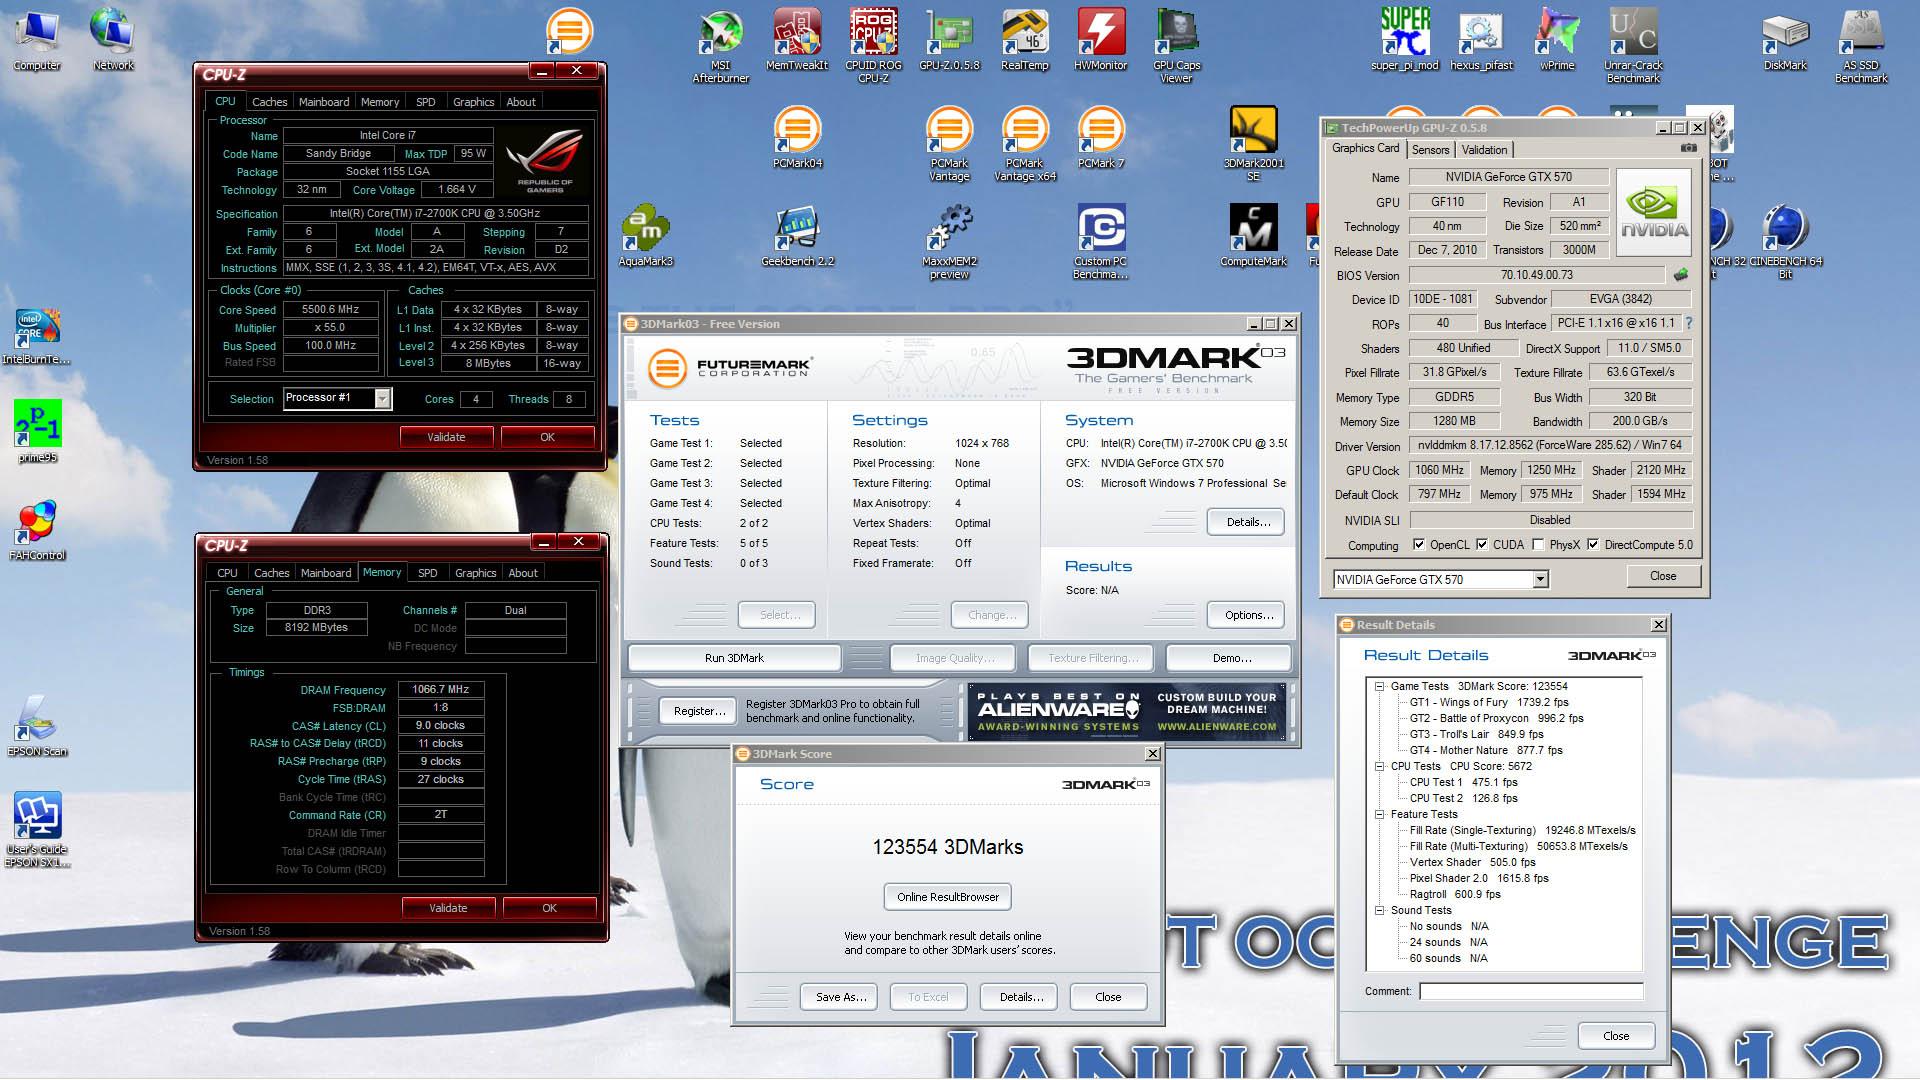Open SPD tab in bottom CPU-Z window
1920x1080 pixels.
[428, 573]
